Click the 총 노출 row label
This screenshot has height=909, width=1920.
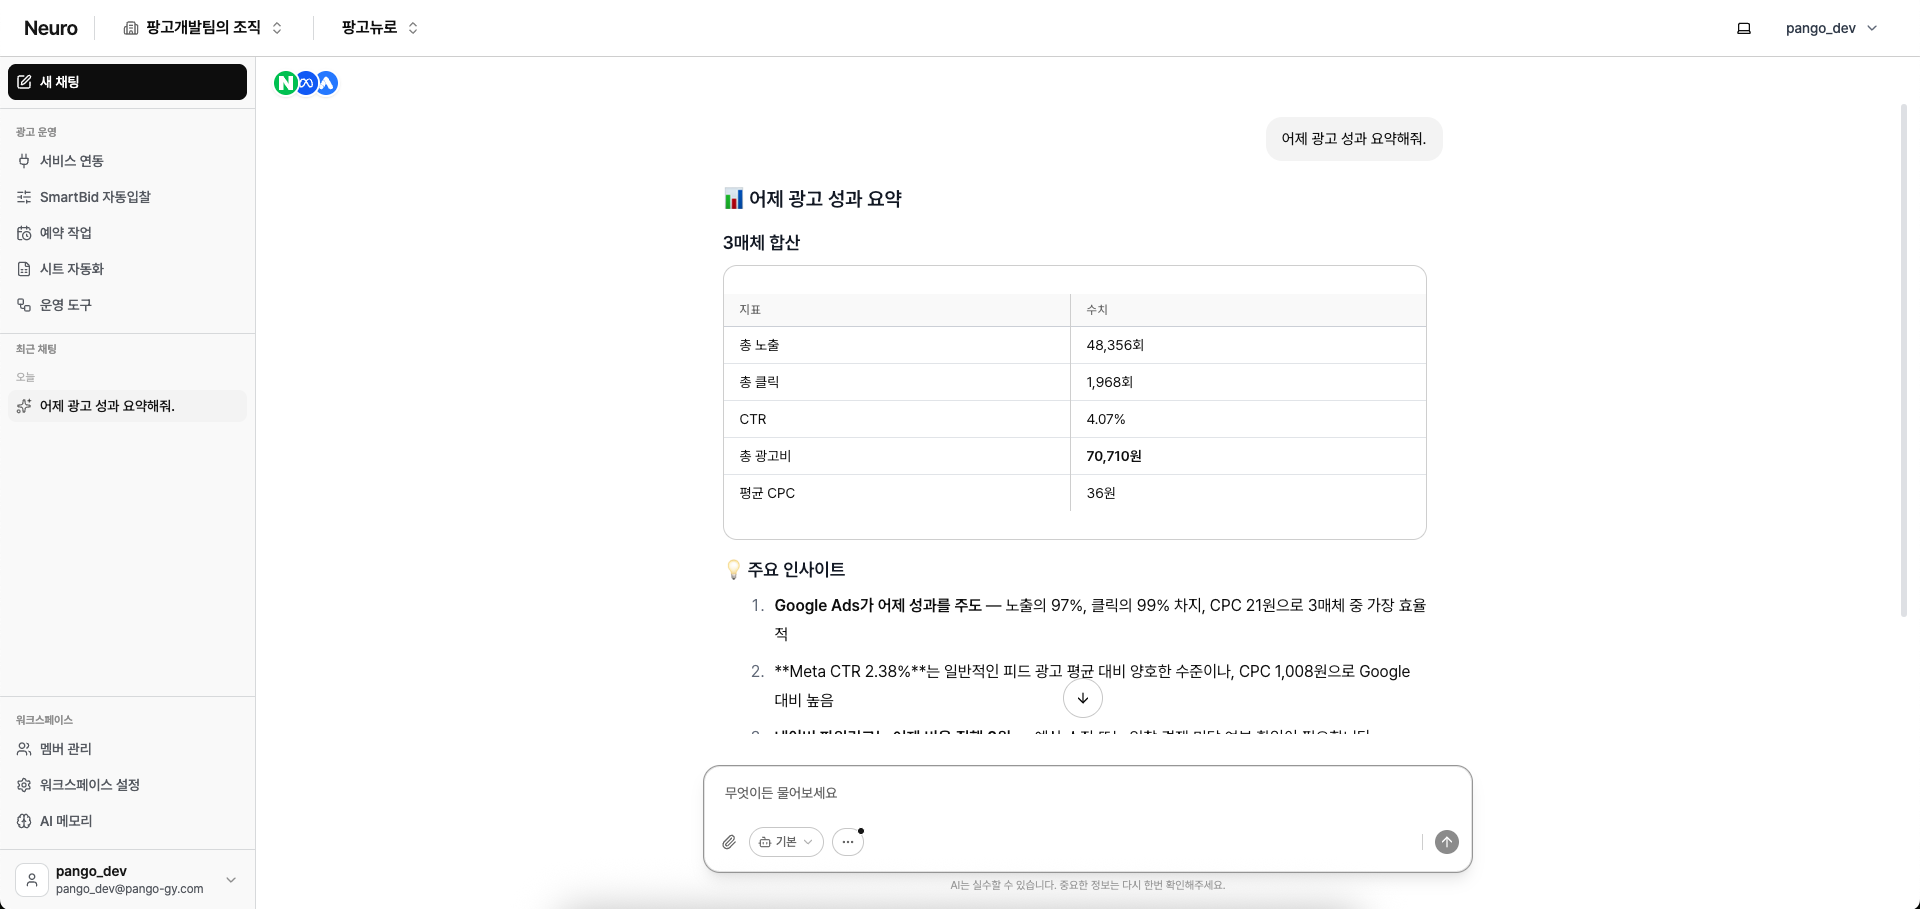[x=759, y=345]
